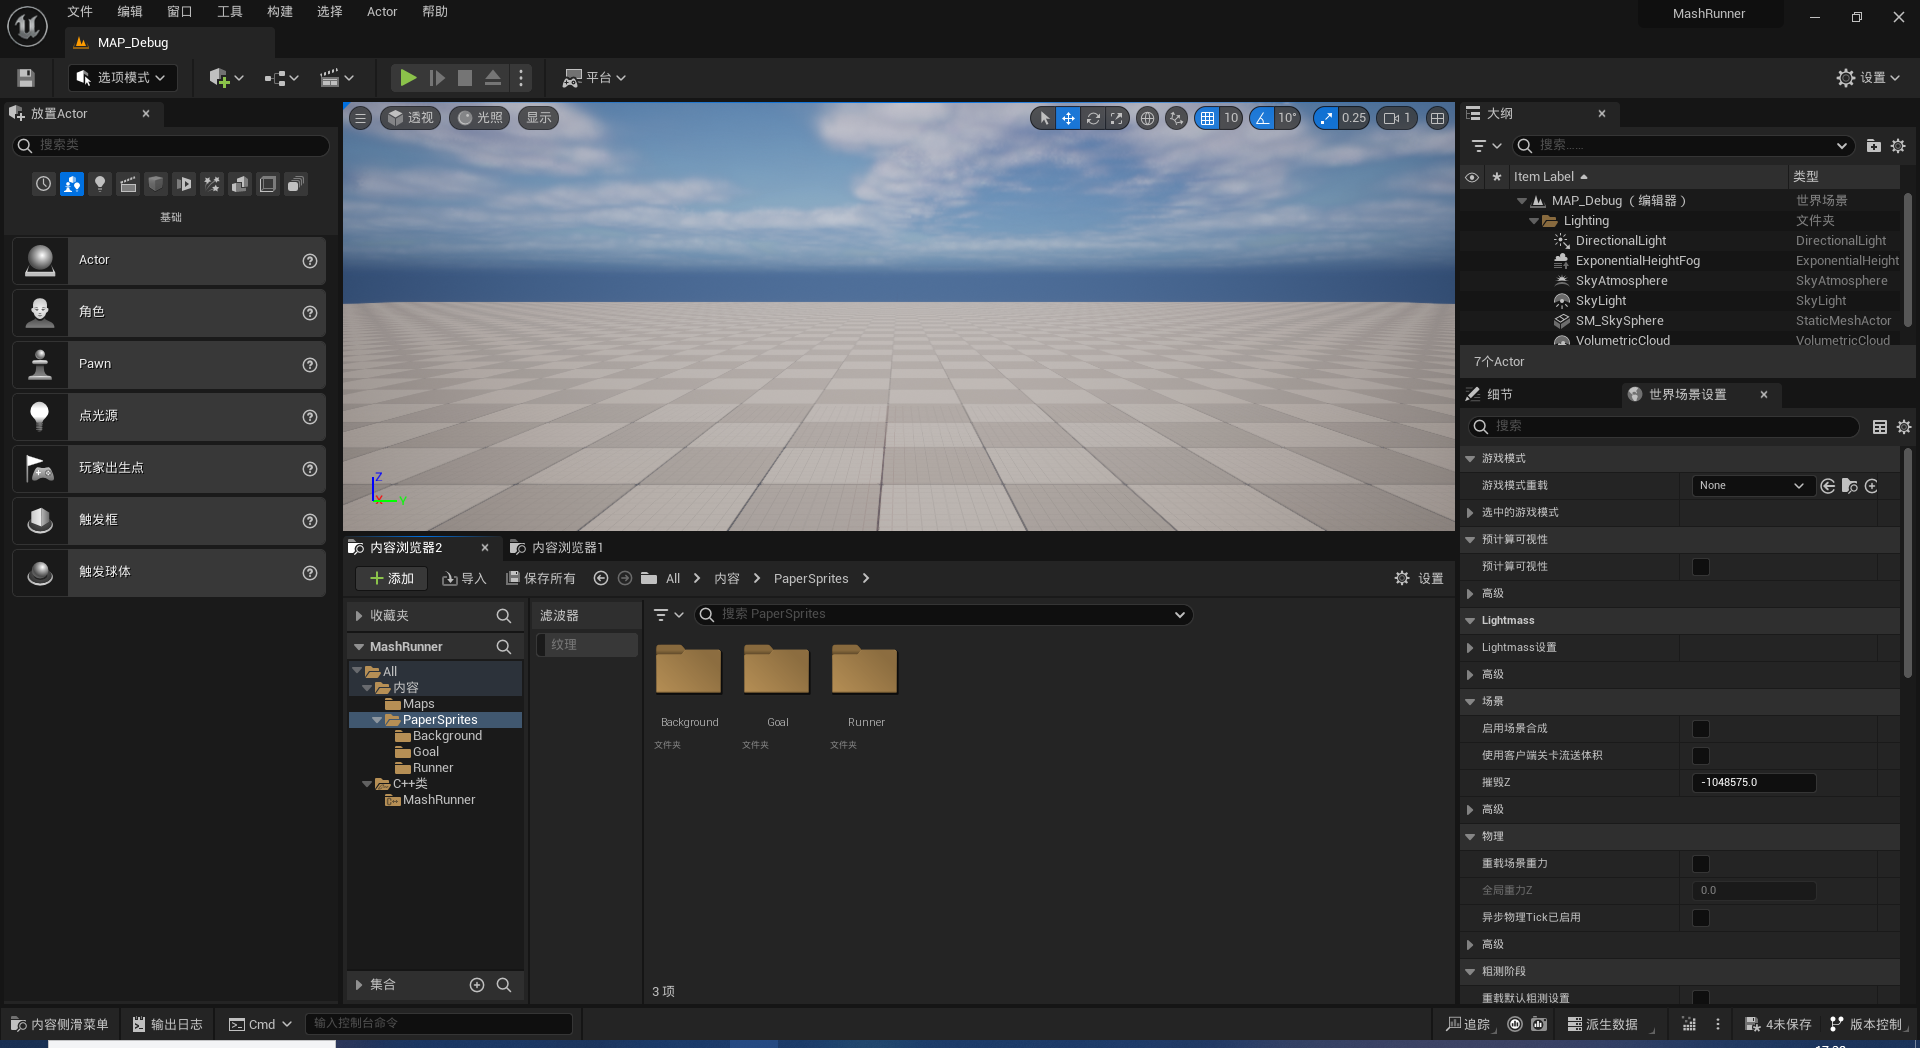Viewport: 1920px width, 1048px height.
Task: Enable the Precompute Visibility checkbox
Action: click(1700, 567)
